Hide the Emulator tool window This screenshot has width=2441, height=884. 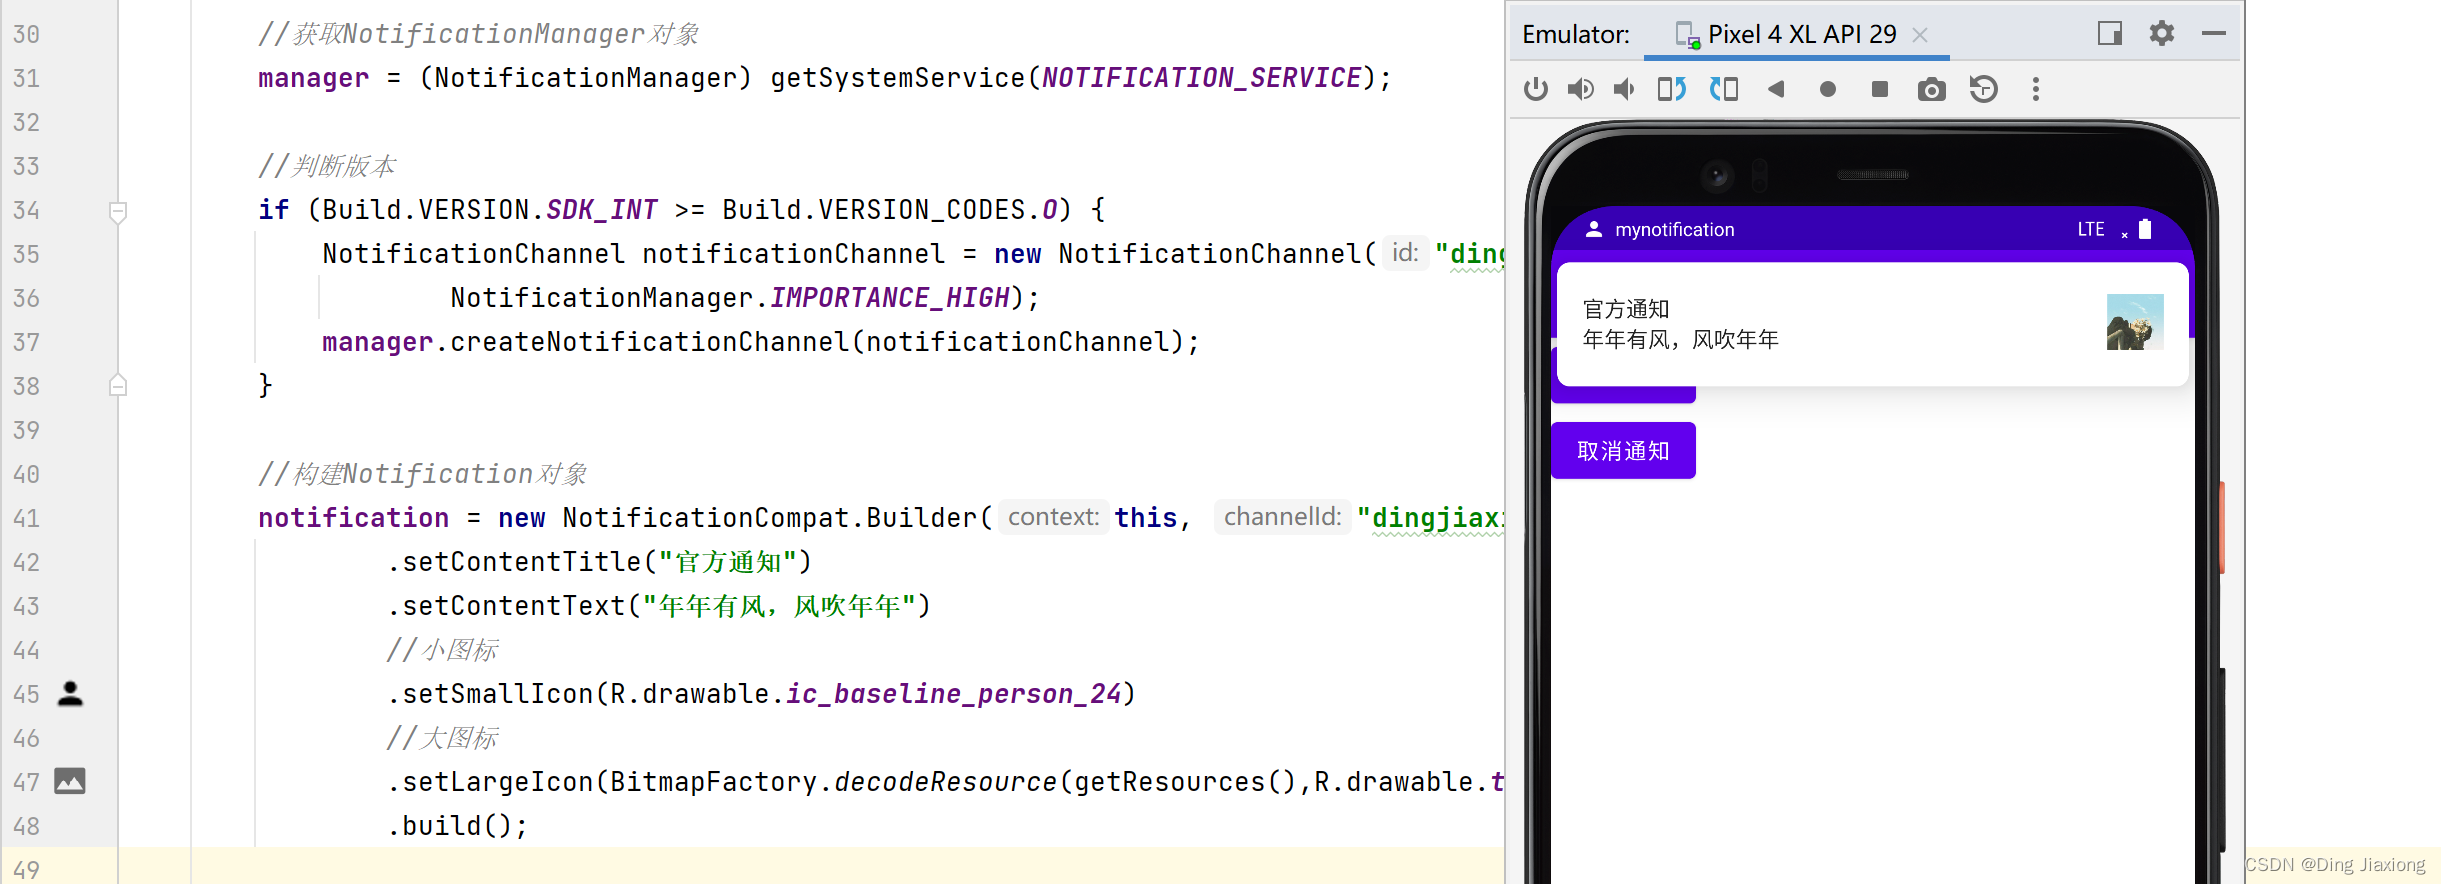coord(2214,34)
